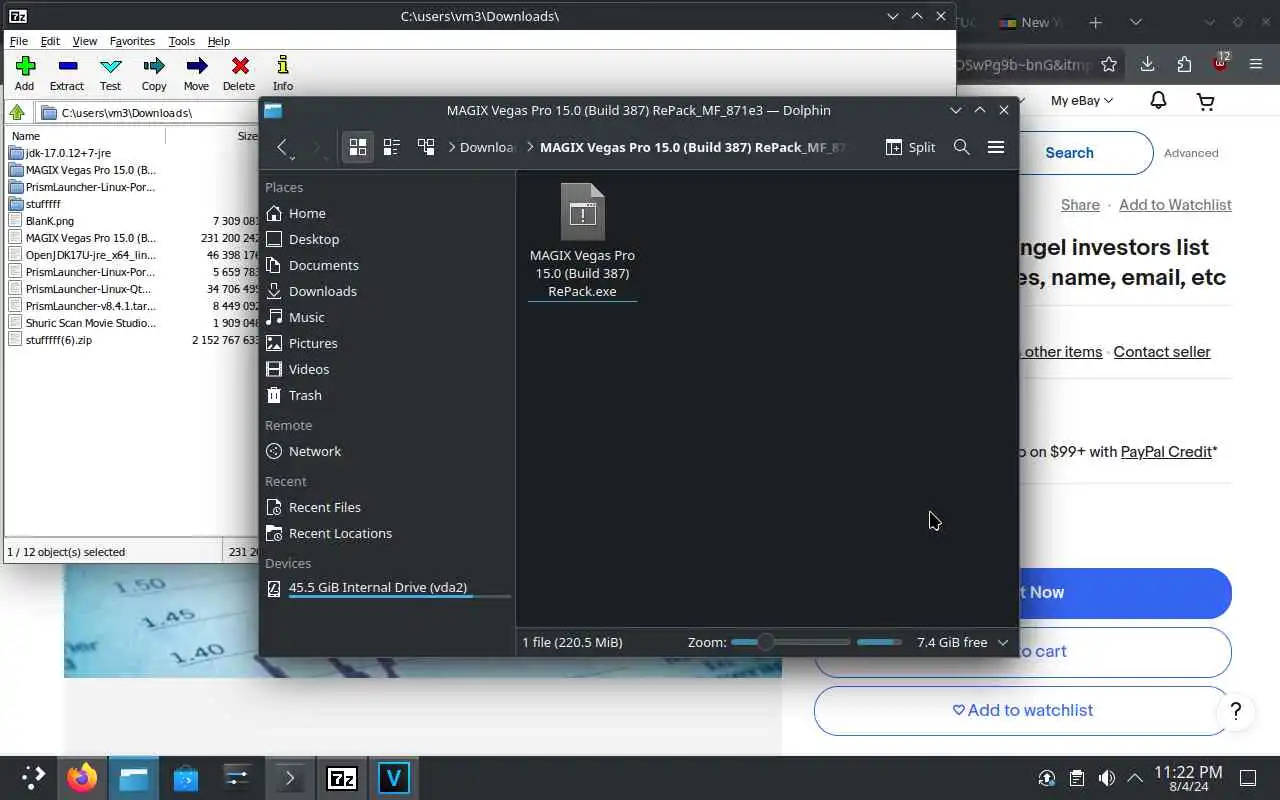This screenshot has width=1280, height=800.
Task: Open the 7-Zip Favorites menu
Action: tap(132, 41)
